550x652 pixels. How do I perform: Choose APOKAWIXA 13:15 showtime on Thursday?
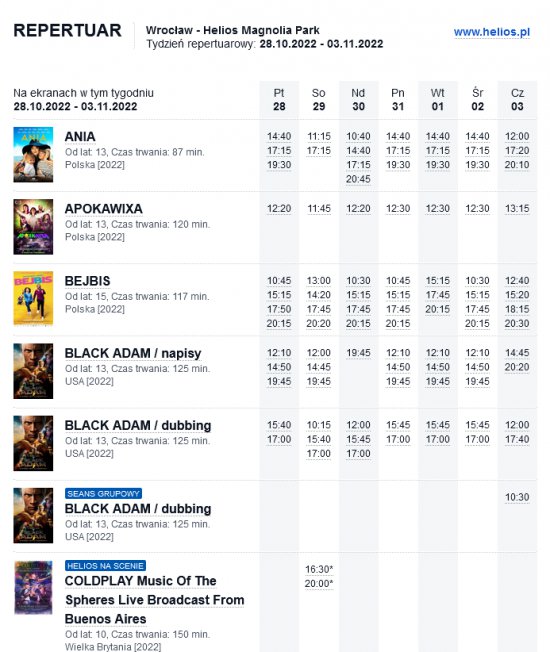[x=517, y=209]
